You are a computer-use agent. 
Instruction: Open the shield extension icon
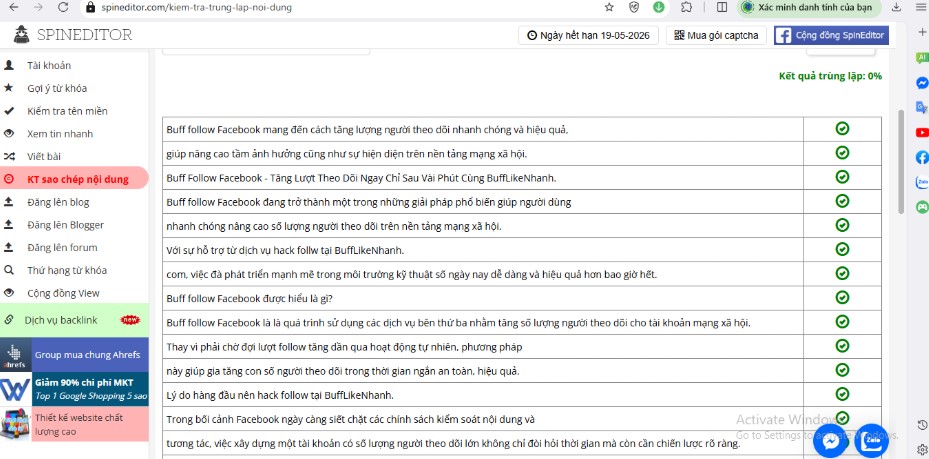click(x=634, y=7)
